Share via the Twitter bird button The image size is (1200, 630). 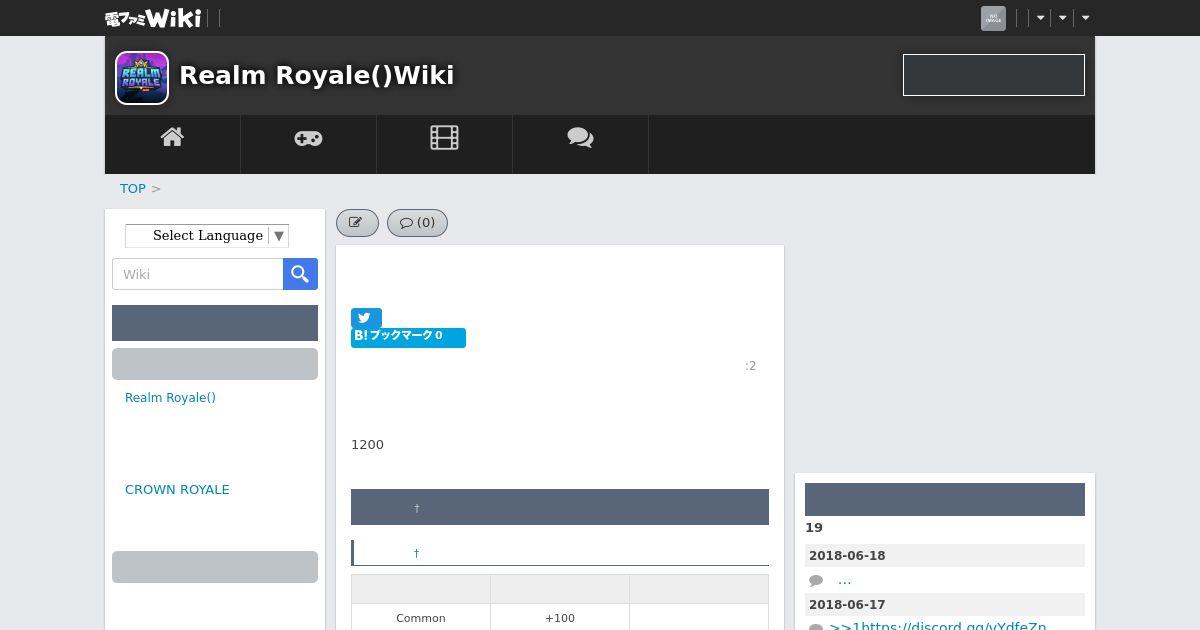[366, 317]
